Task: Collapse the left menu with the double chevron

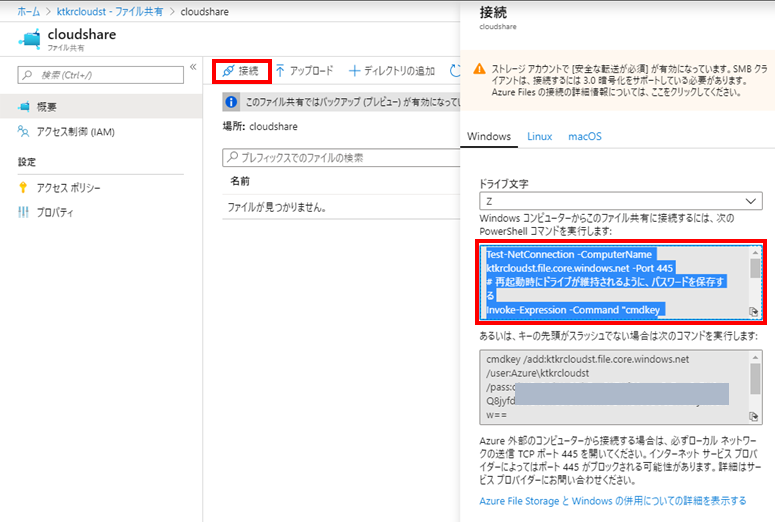Action: click(193, 67)
